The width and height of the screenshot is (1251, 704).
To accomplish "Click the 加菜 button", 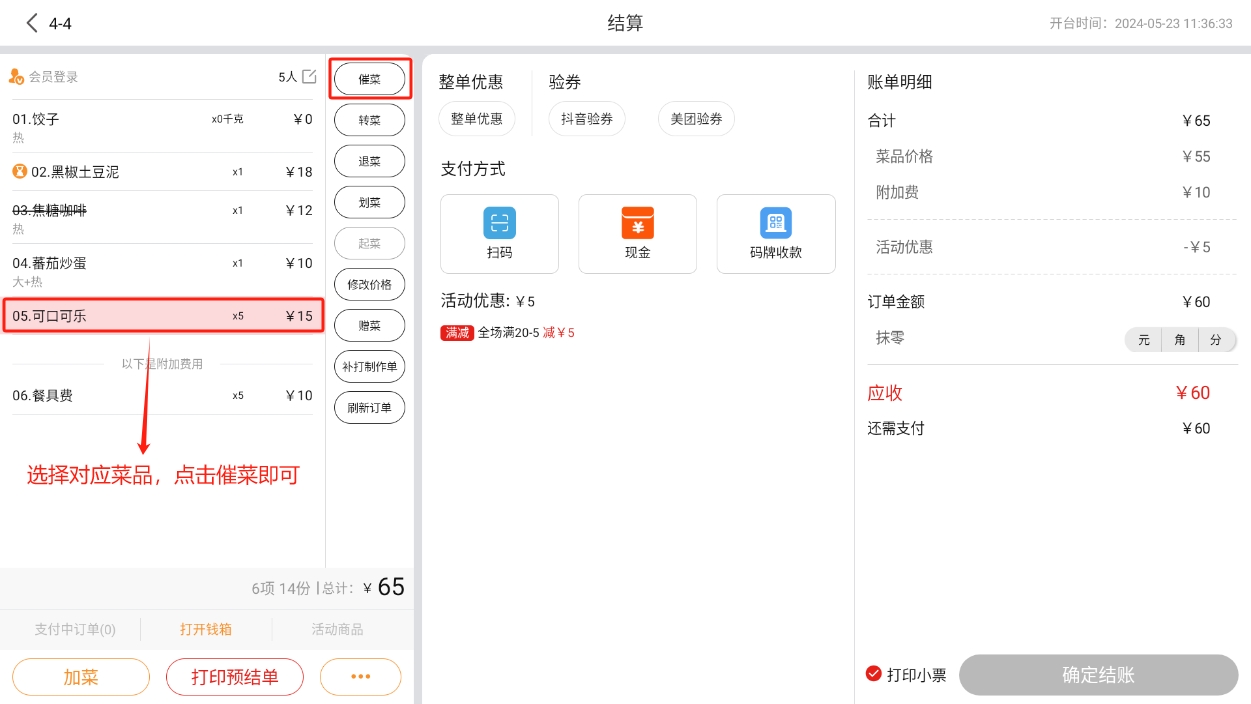I will pos(81,677).
